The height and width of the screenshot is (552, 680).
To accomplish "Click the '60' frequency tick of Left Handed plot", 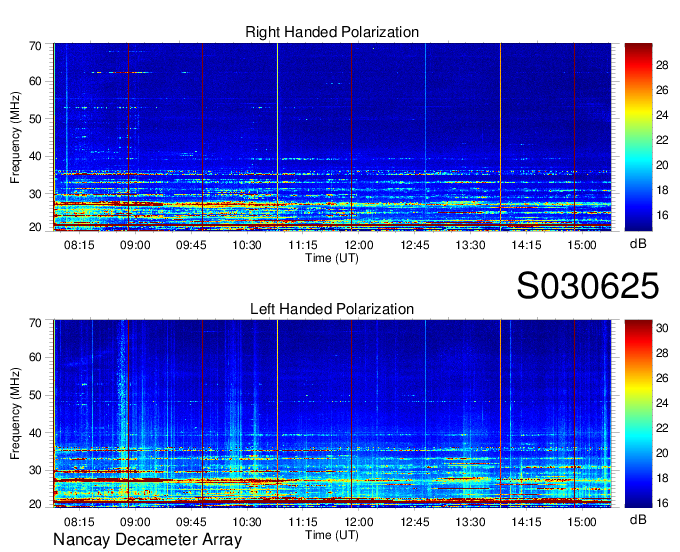I will (x=35, y=358).
